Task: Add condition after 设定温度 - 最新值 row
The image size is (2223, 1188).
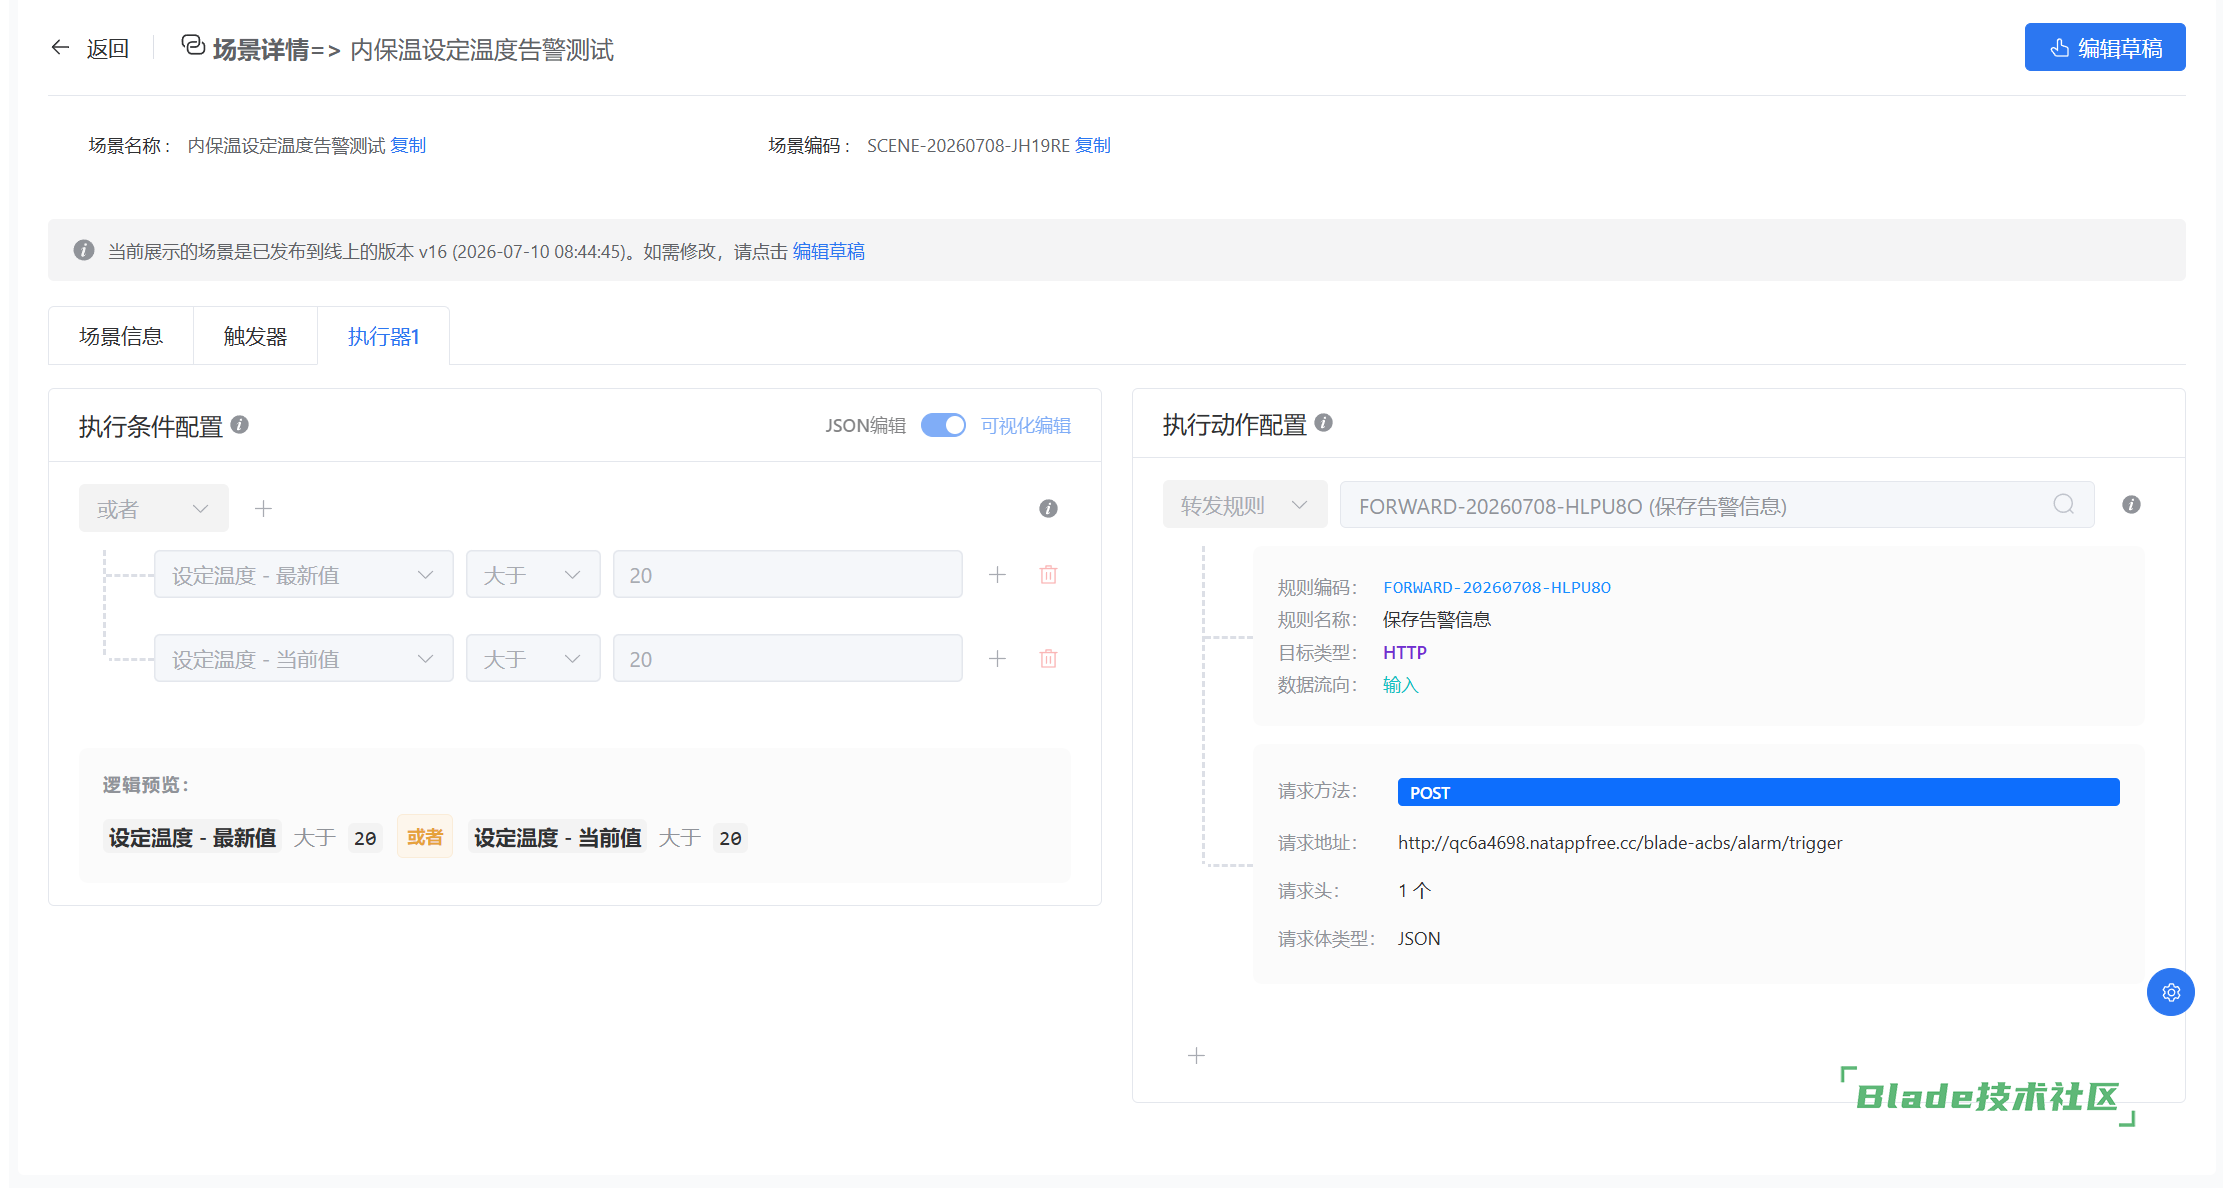Action: tap(997, 575)
